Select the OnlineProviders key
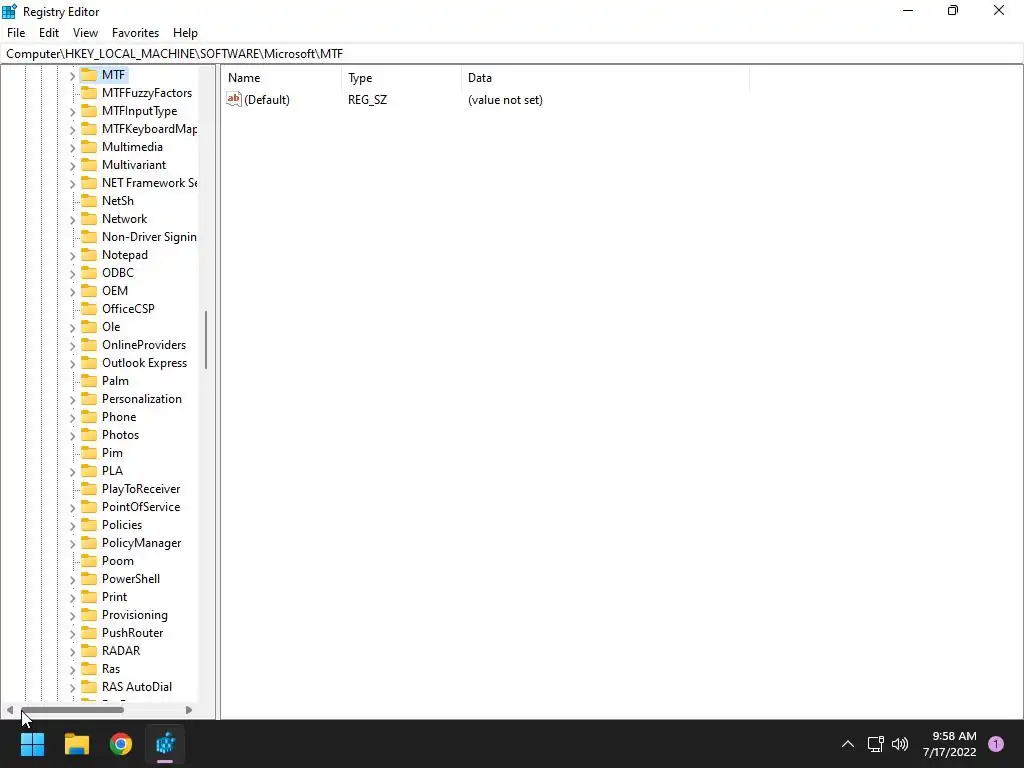 point(144,345)
